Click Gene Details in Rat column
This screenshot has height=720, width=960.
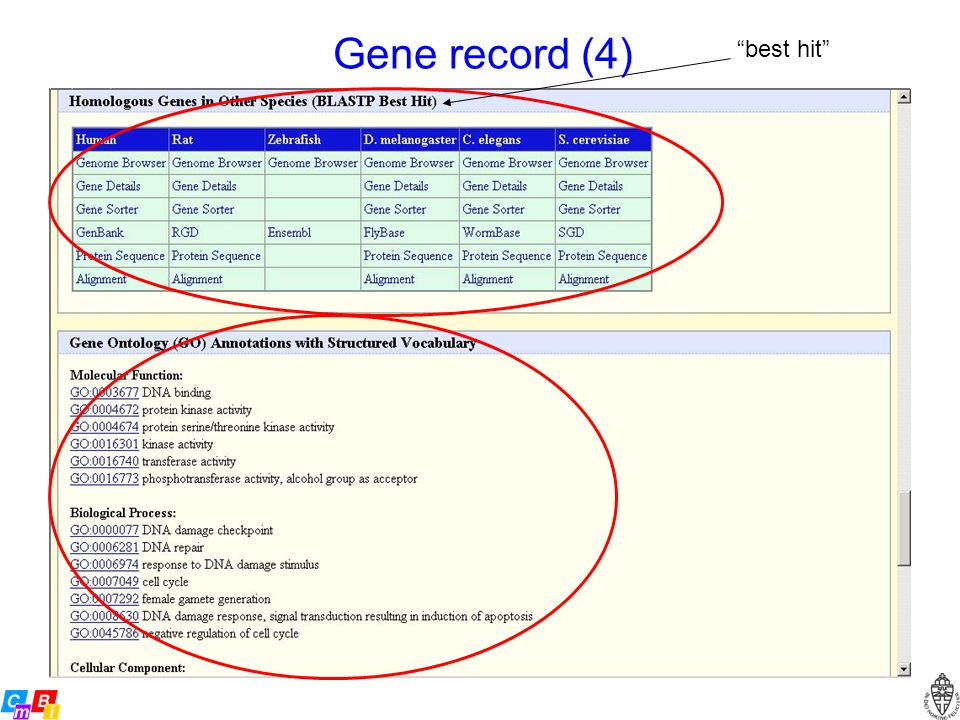(204, 186)
